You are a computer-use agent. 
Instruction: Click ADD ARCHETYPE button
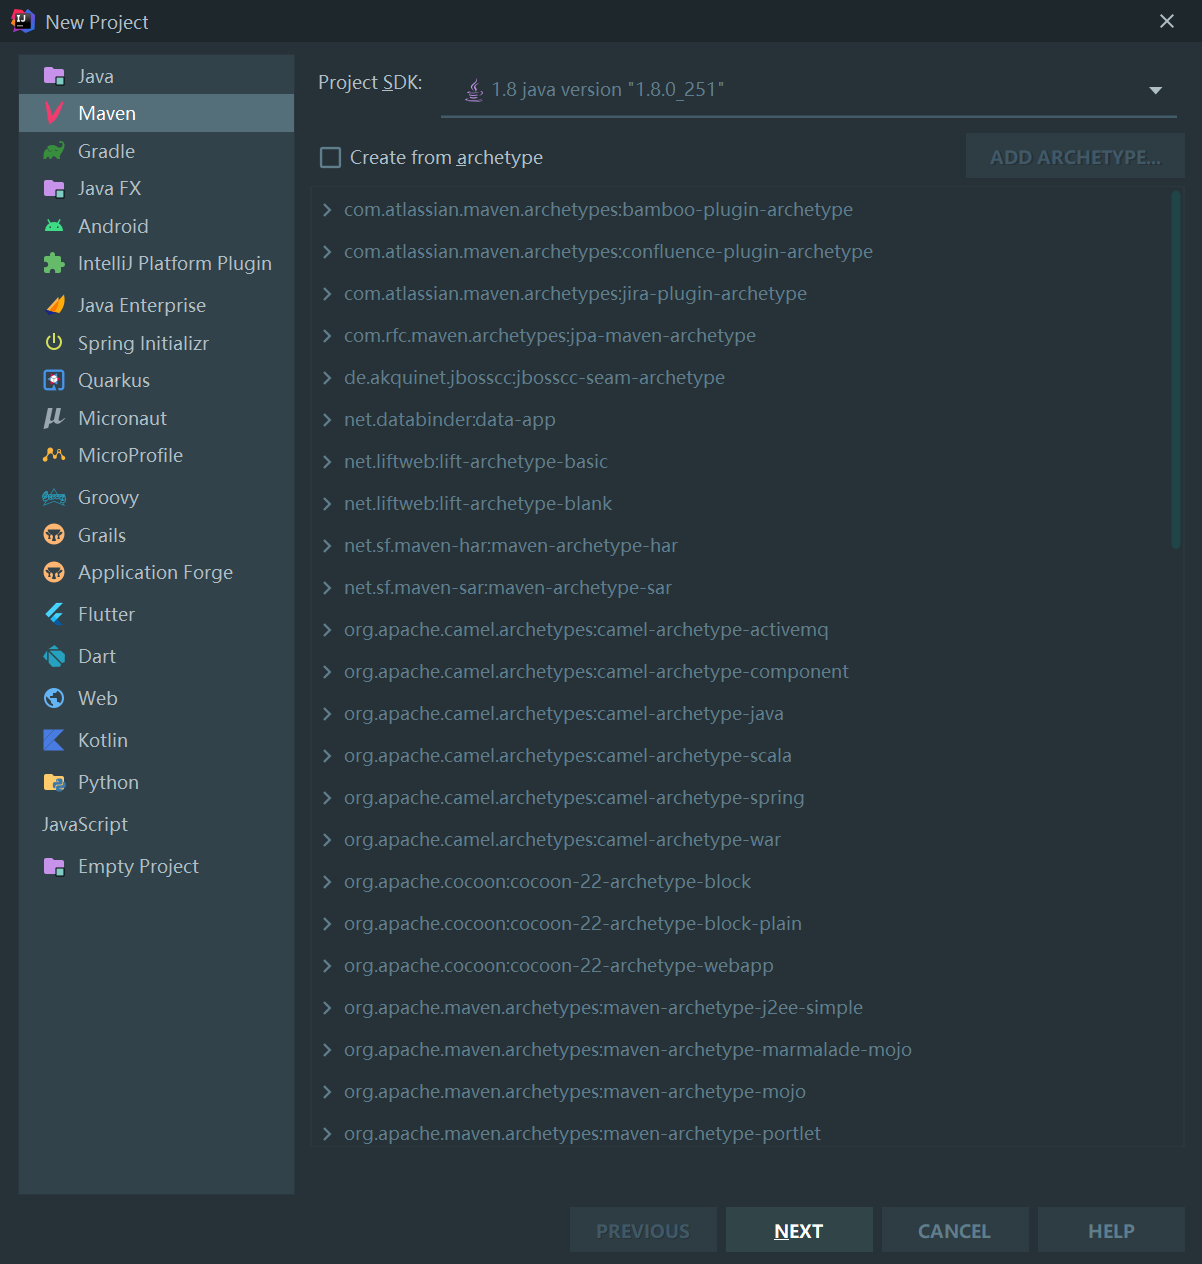point(1075,157)
